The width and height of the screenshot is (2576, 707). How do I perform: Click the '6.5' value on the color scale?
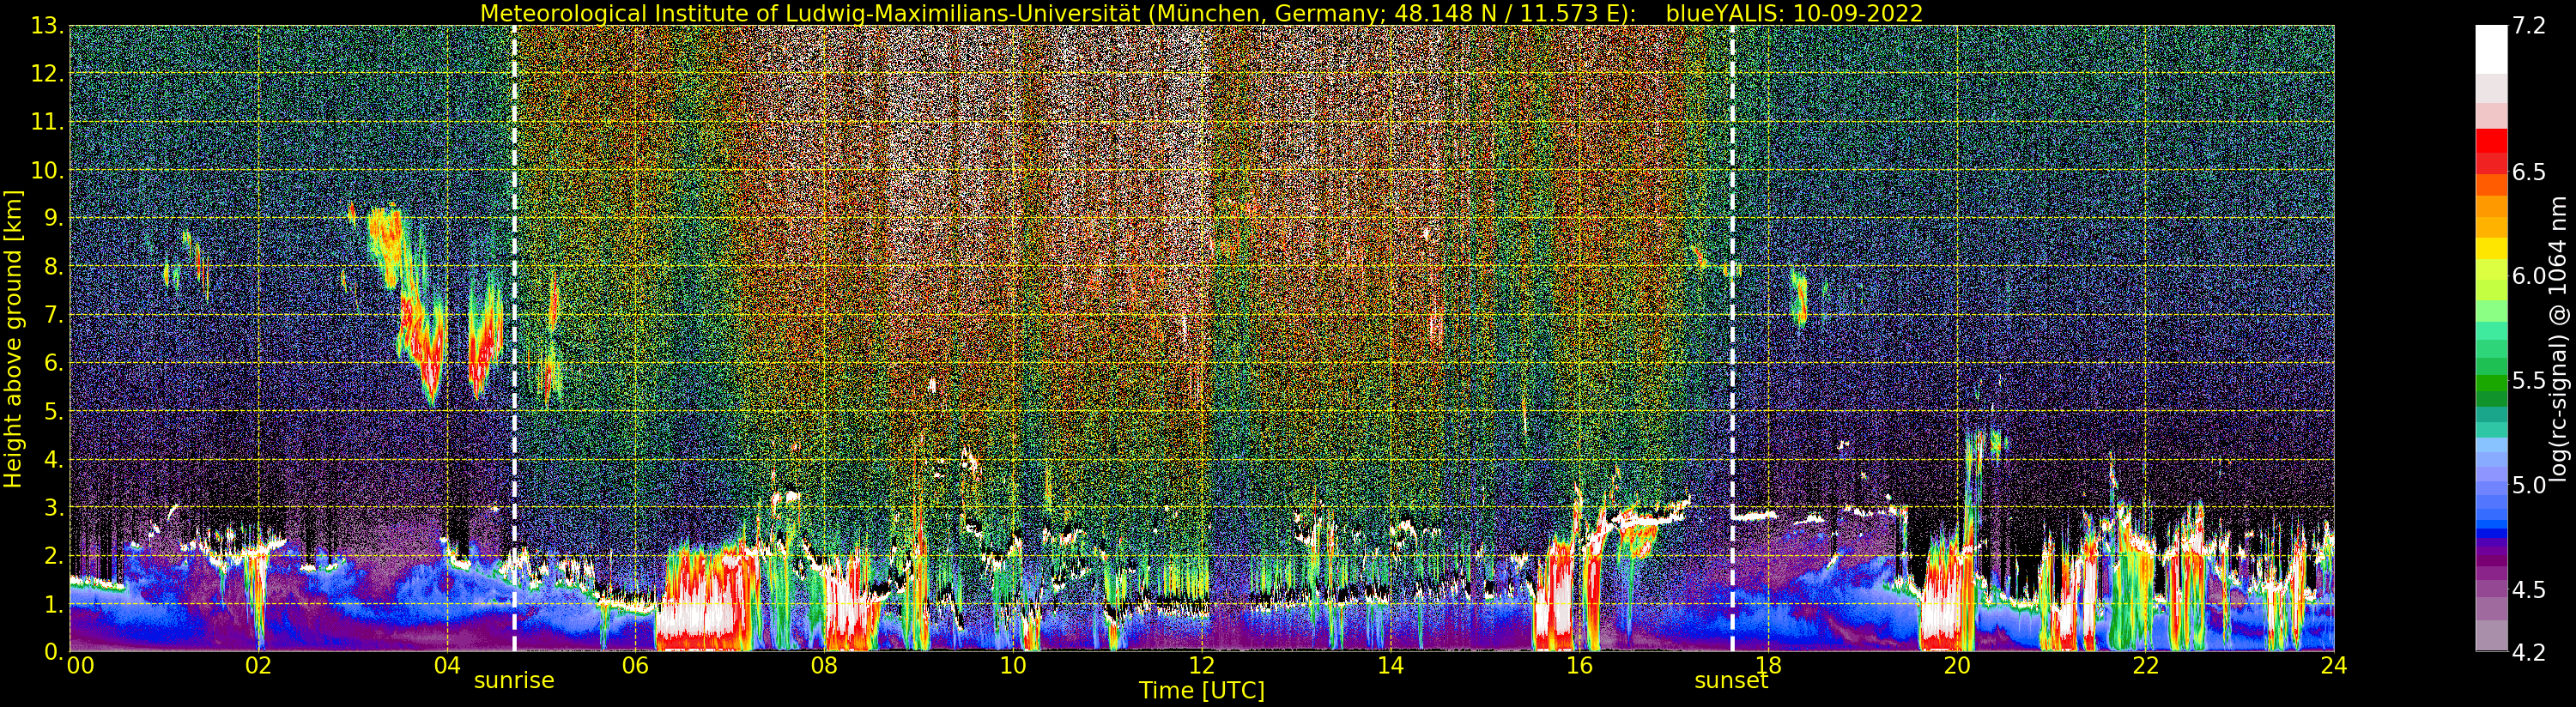(2529, 172)
